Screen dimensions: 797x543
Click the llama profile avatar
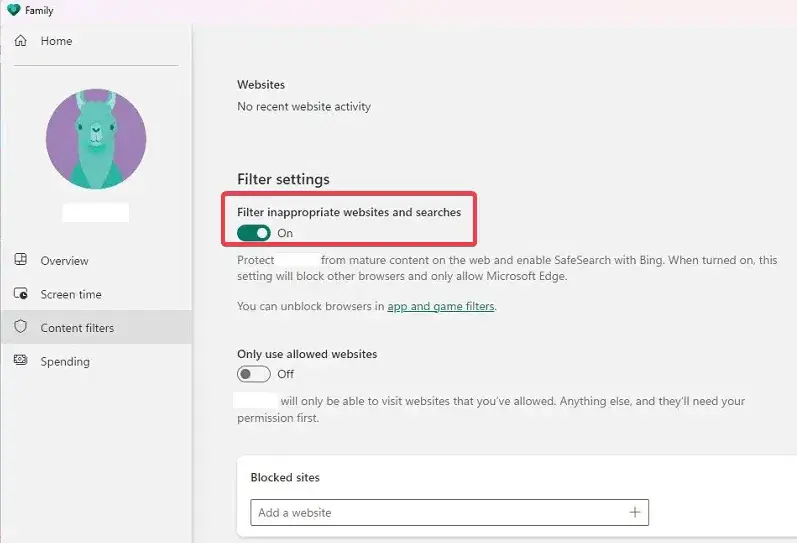96,138
